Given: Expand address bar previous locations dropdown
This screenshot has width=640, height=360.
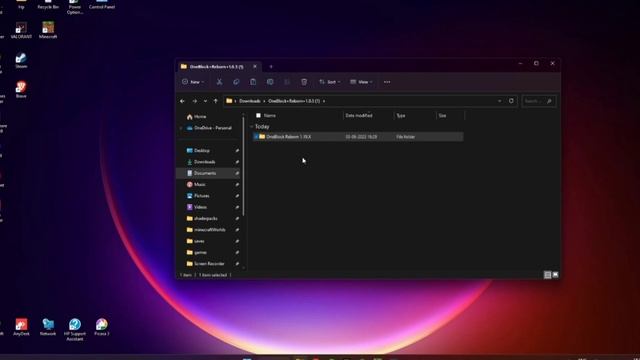Looking at the screenshot, I should coord(500,101).
